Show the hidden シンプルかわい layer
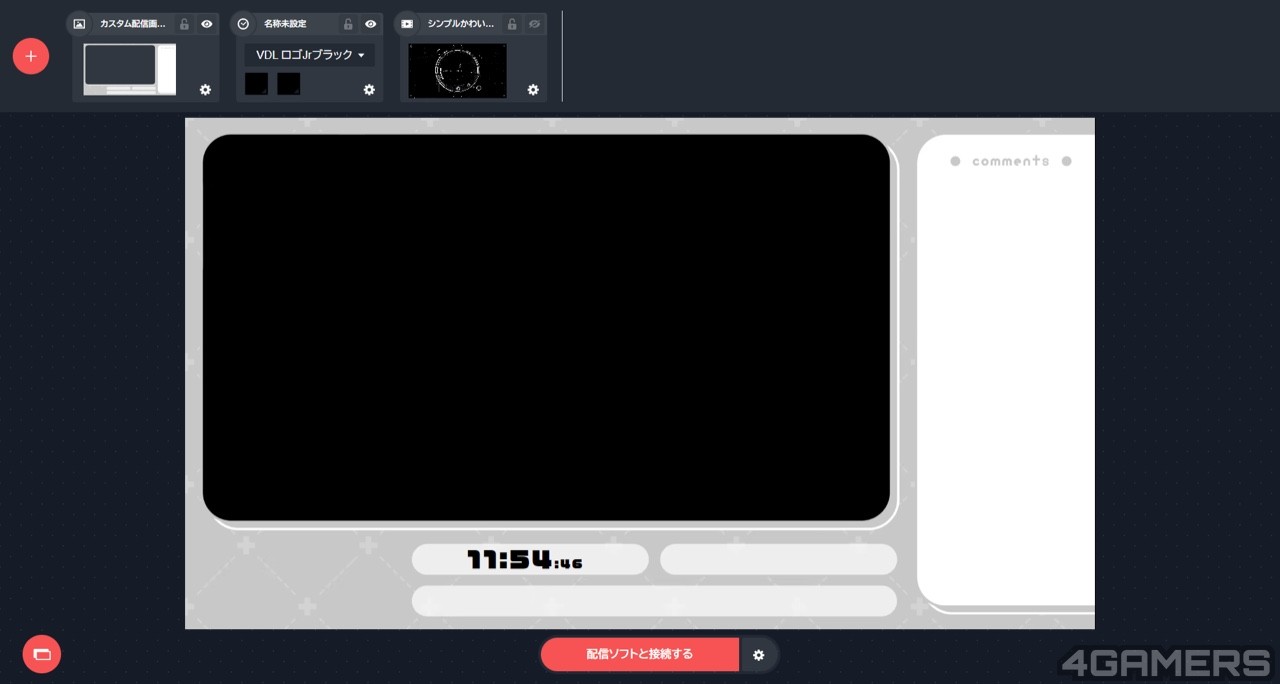The image size is (1280, 684). 534,24
